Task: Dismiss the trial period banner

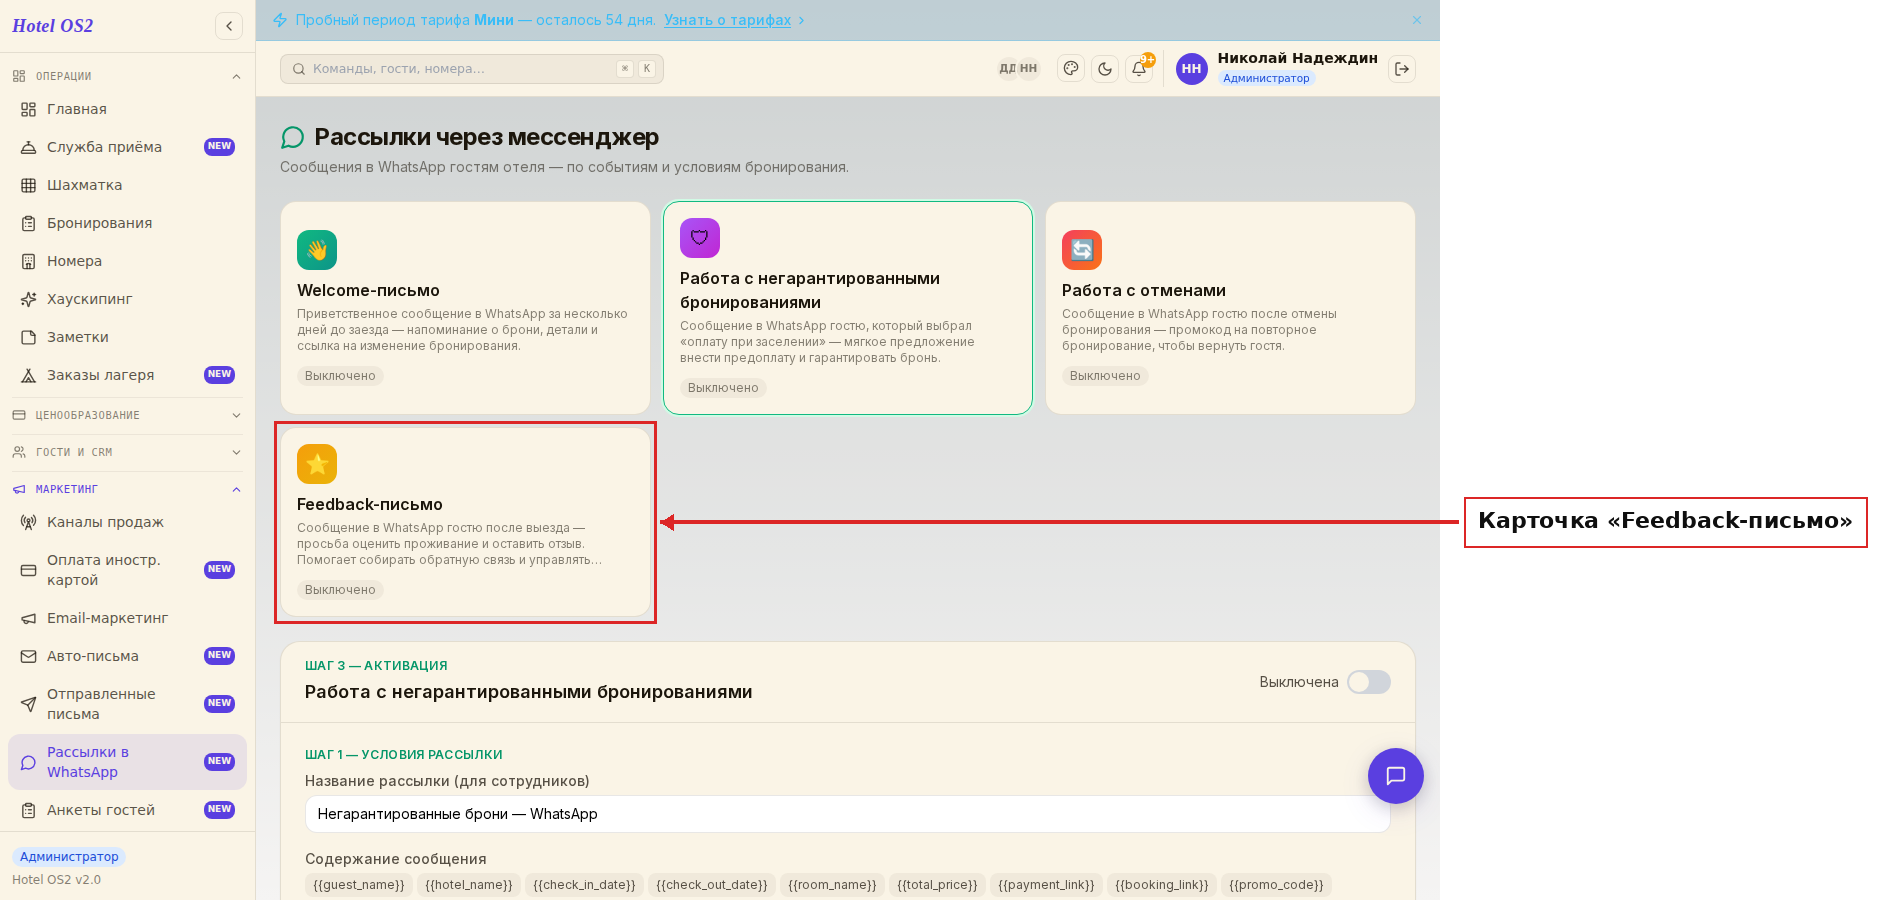Action: [1417, 20]
